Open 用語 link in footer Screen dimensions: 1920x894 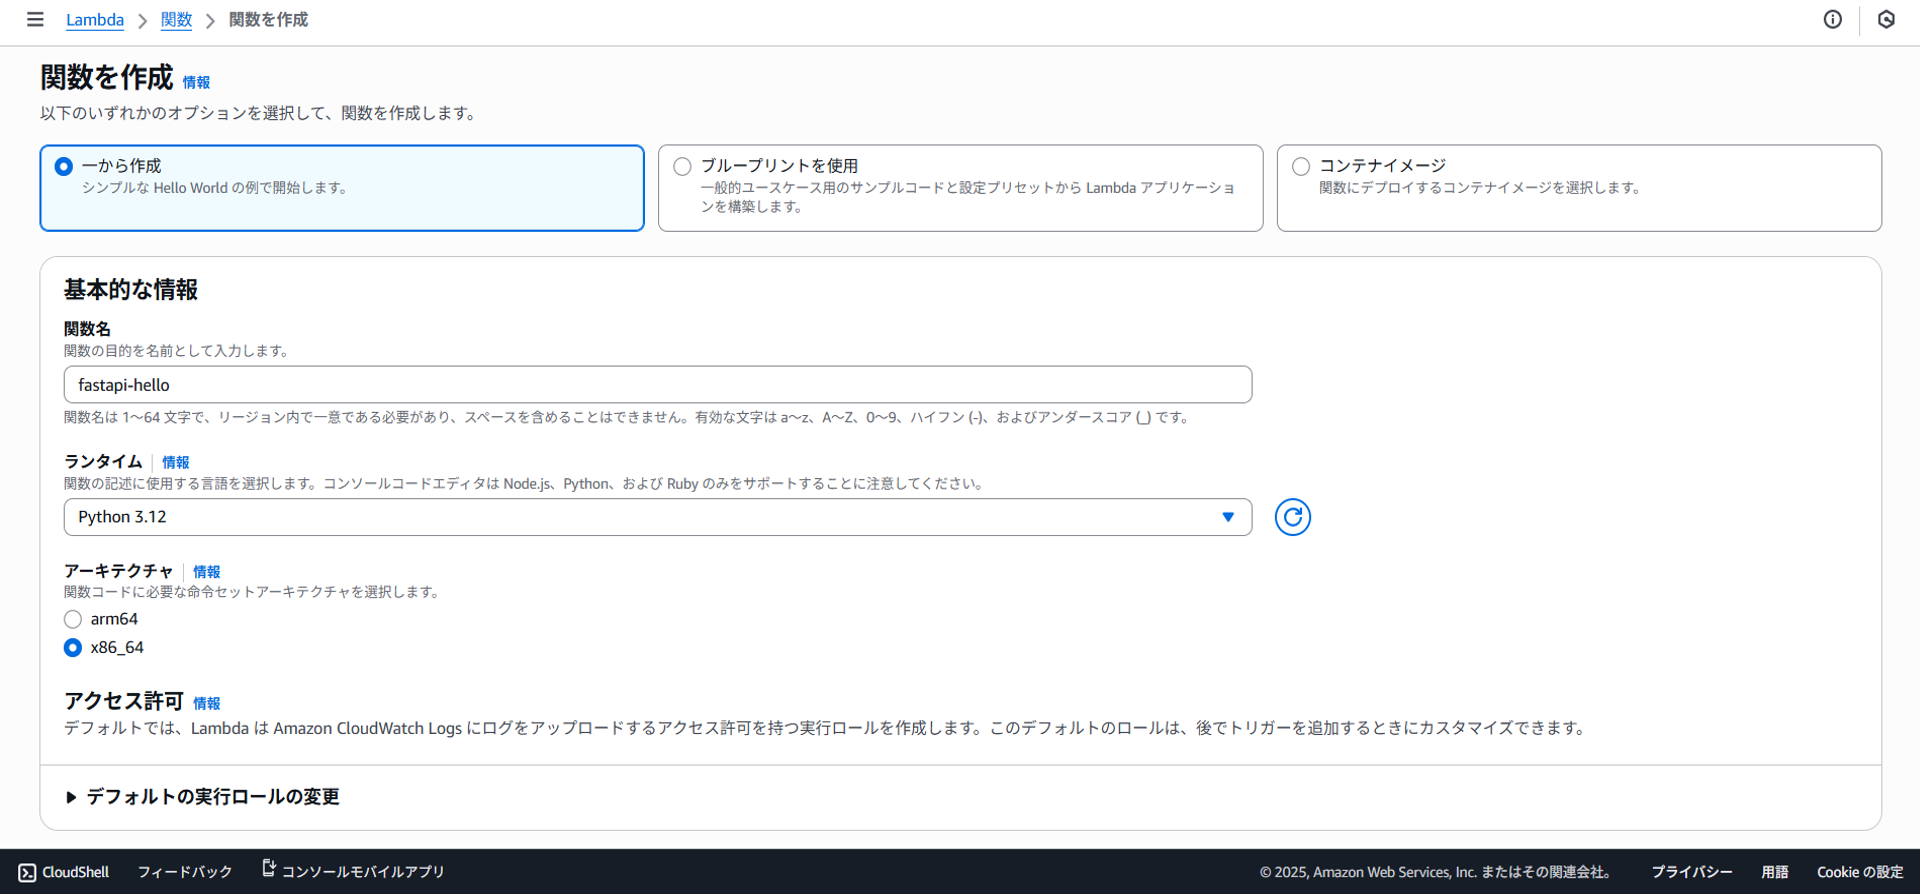coord(1774,872)
